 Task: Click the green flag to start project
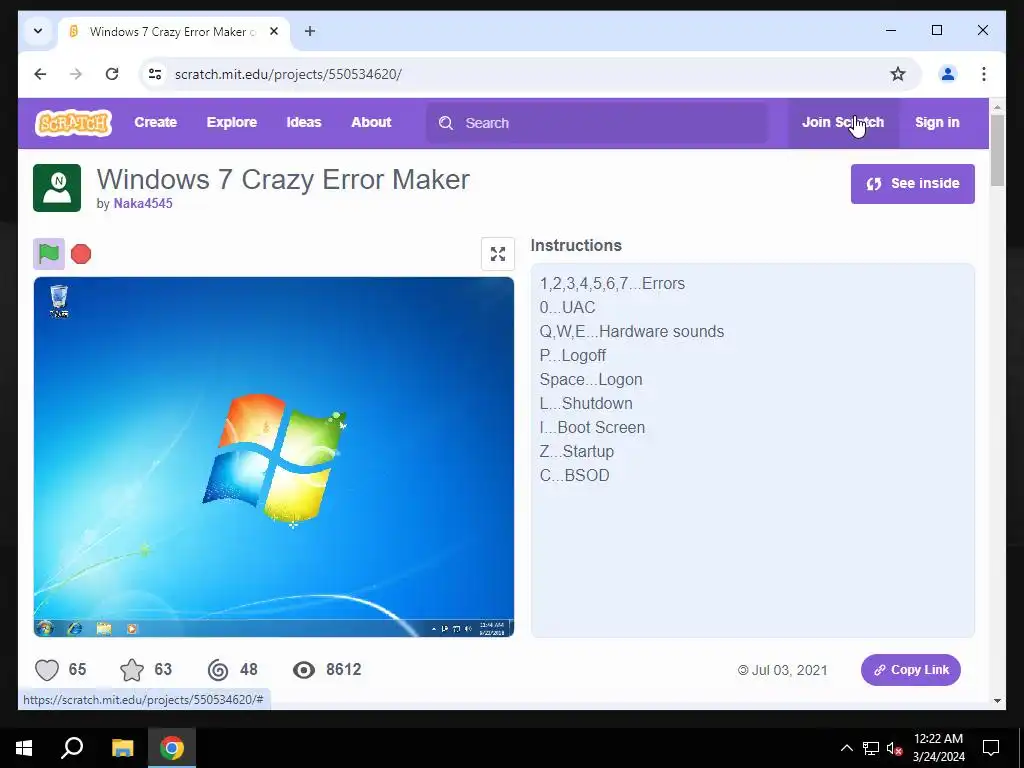point(49,253)
